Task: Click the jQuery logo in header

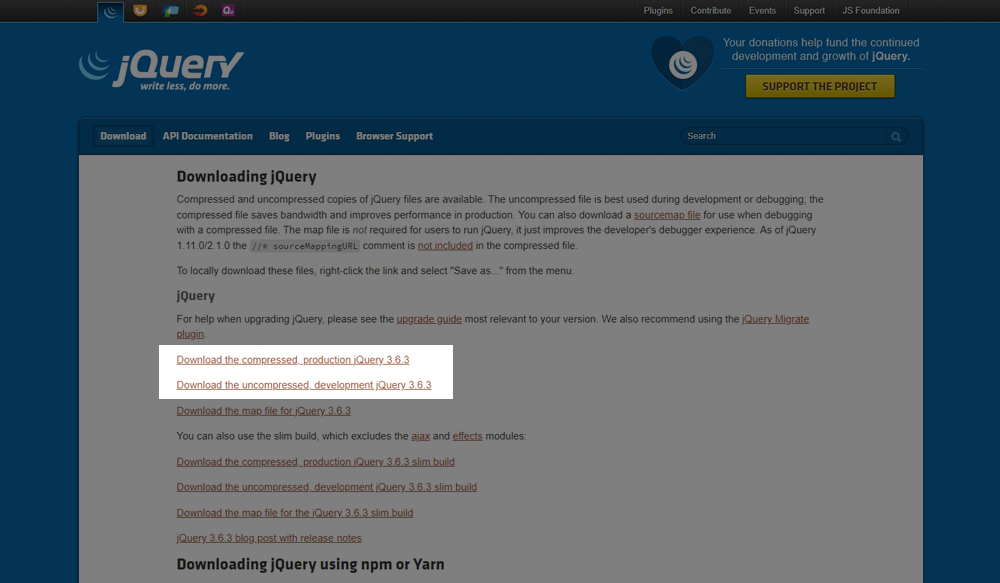Action: (161, 70)
